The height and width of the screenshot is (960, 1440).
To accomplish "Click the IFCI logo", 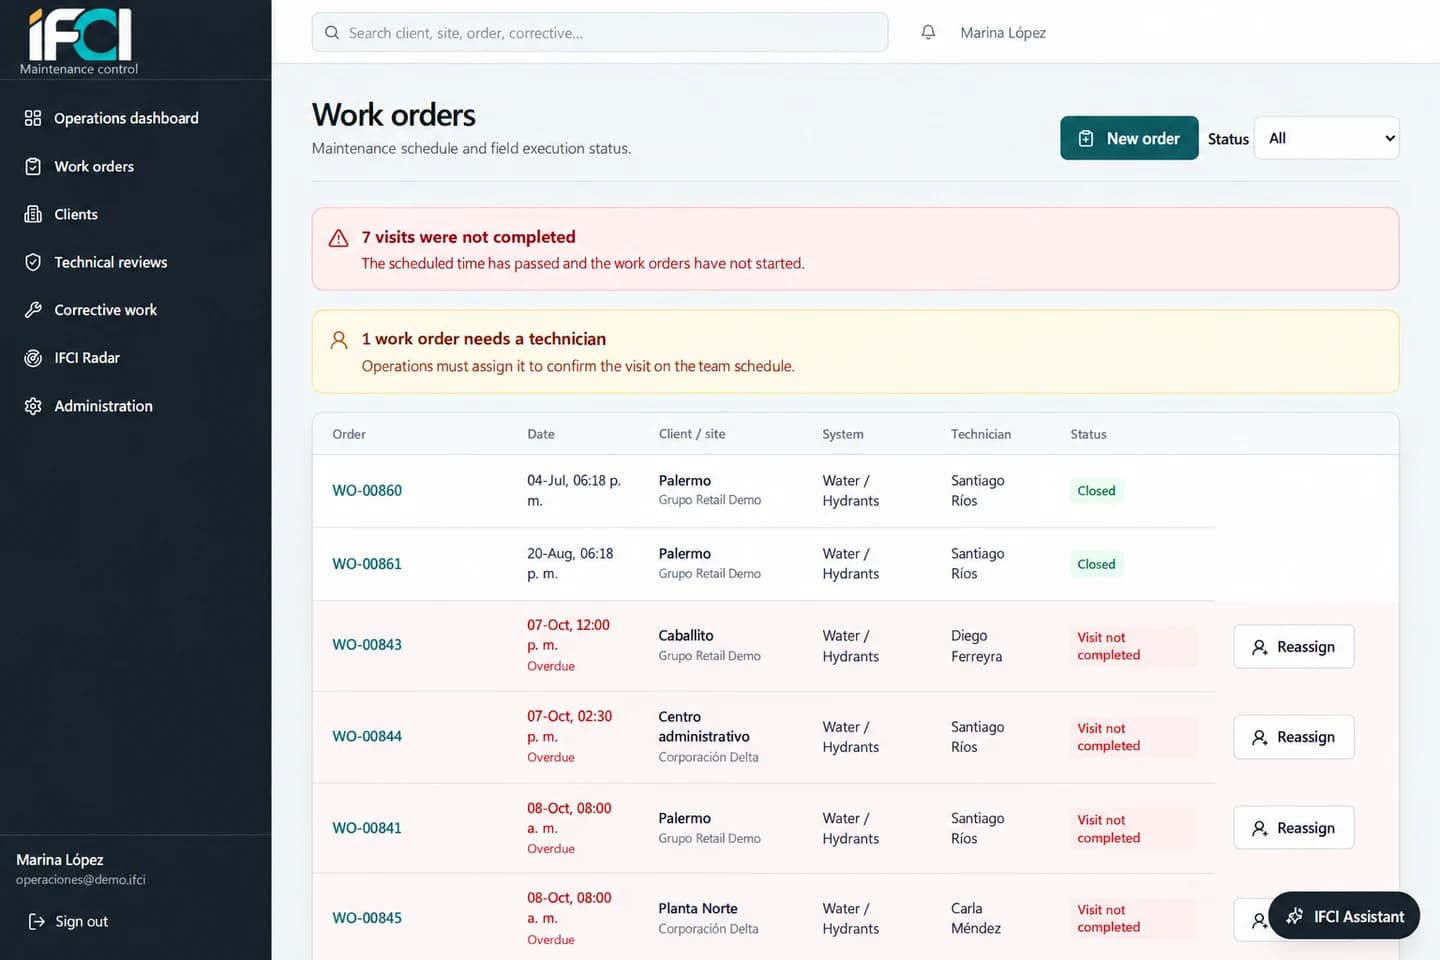I will [x=80, y=36].
